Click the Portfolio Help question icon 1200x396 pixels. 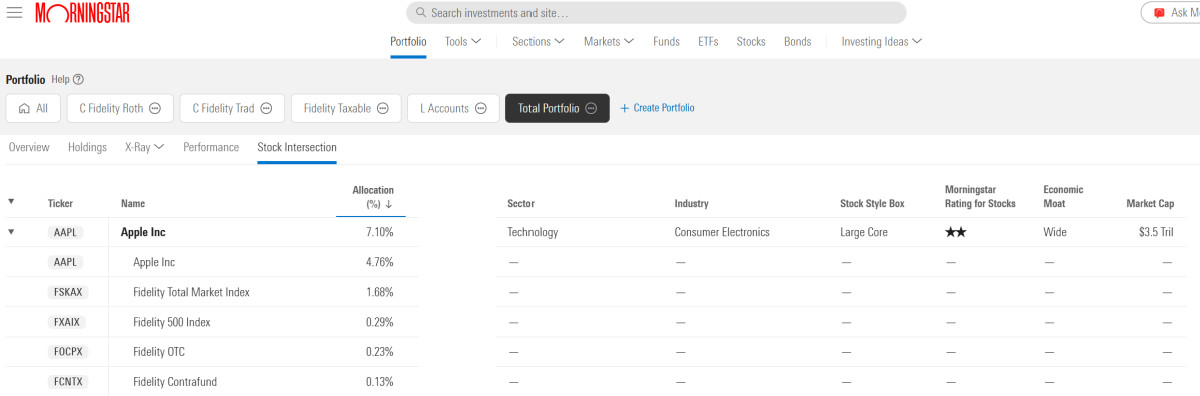(79, 79)
